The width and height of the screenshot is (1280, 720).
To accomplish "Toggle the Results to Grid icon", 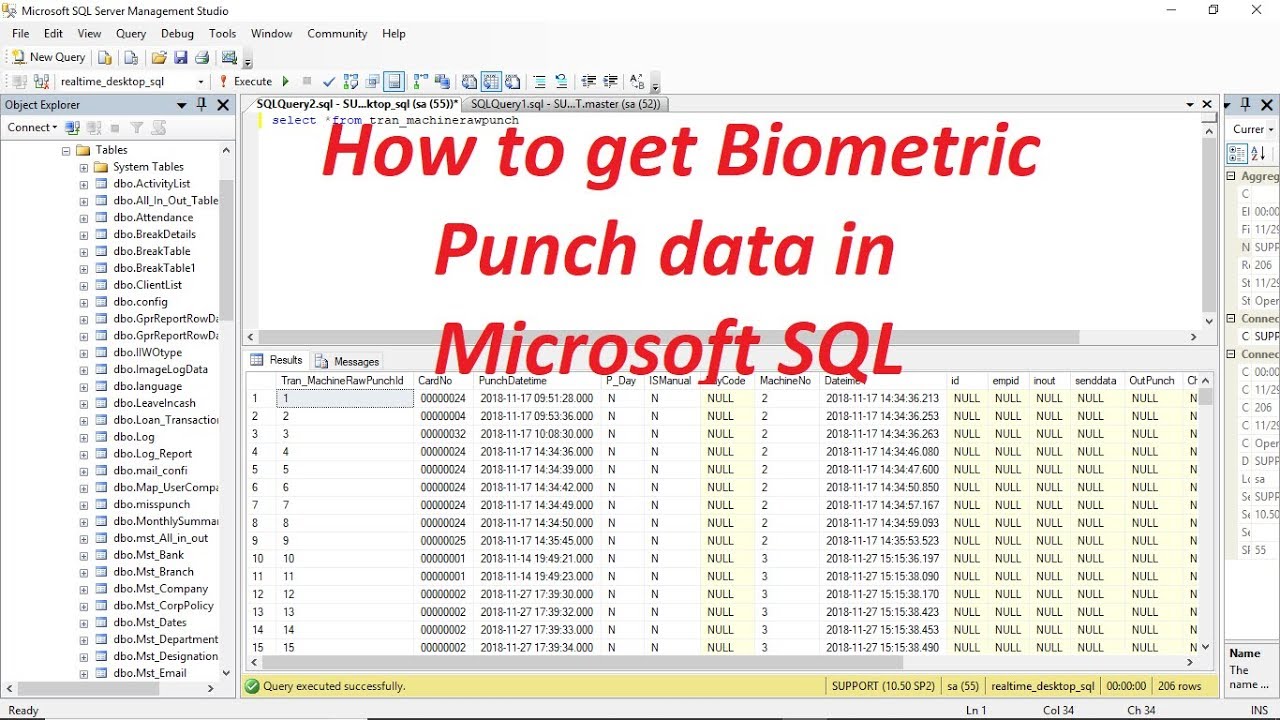I will [x=491, y=82].
